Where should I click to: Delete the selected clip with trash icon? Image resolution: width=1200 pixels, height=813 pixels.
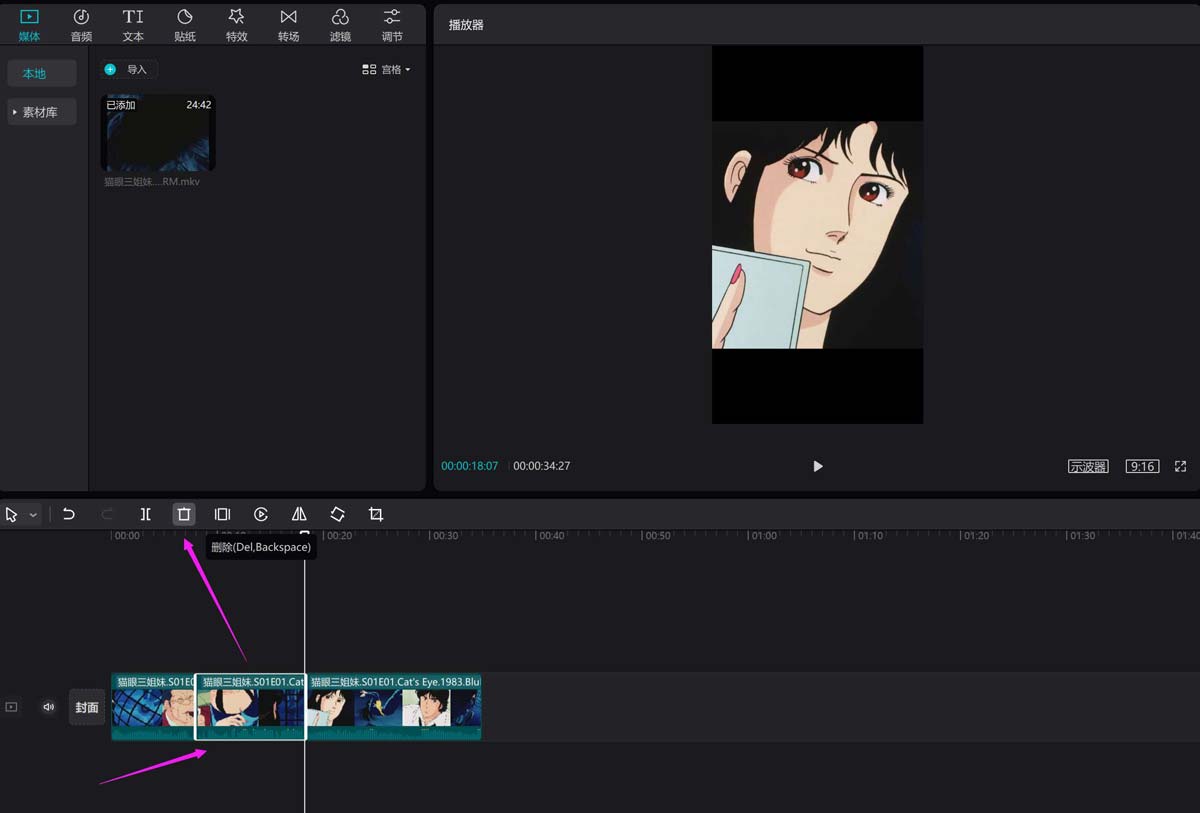[184, 514]
